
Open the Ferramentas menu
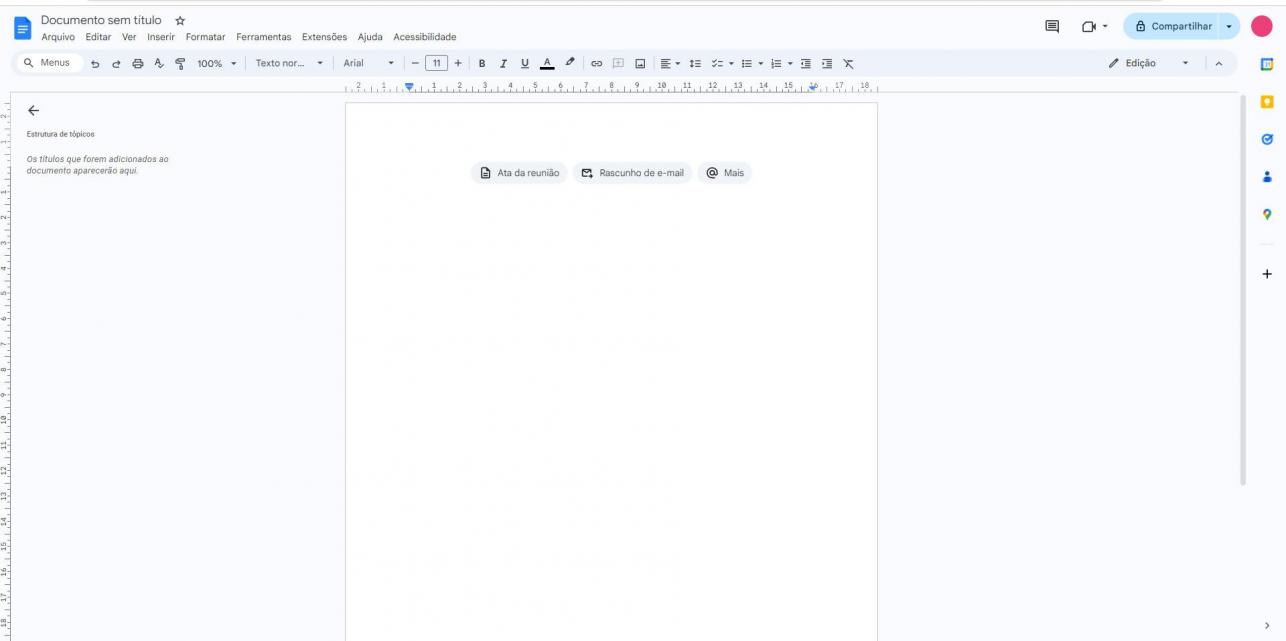264,37
